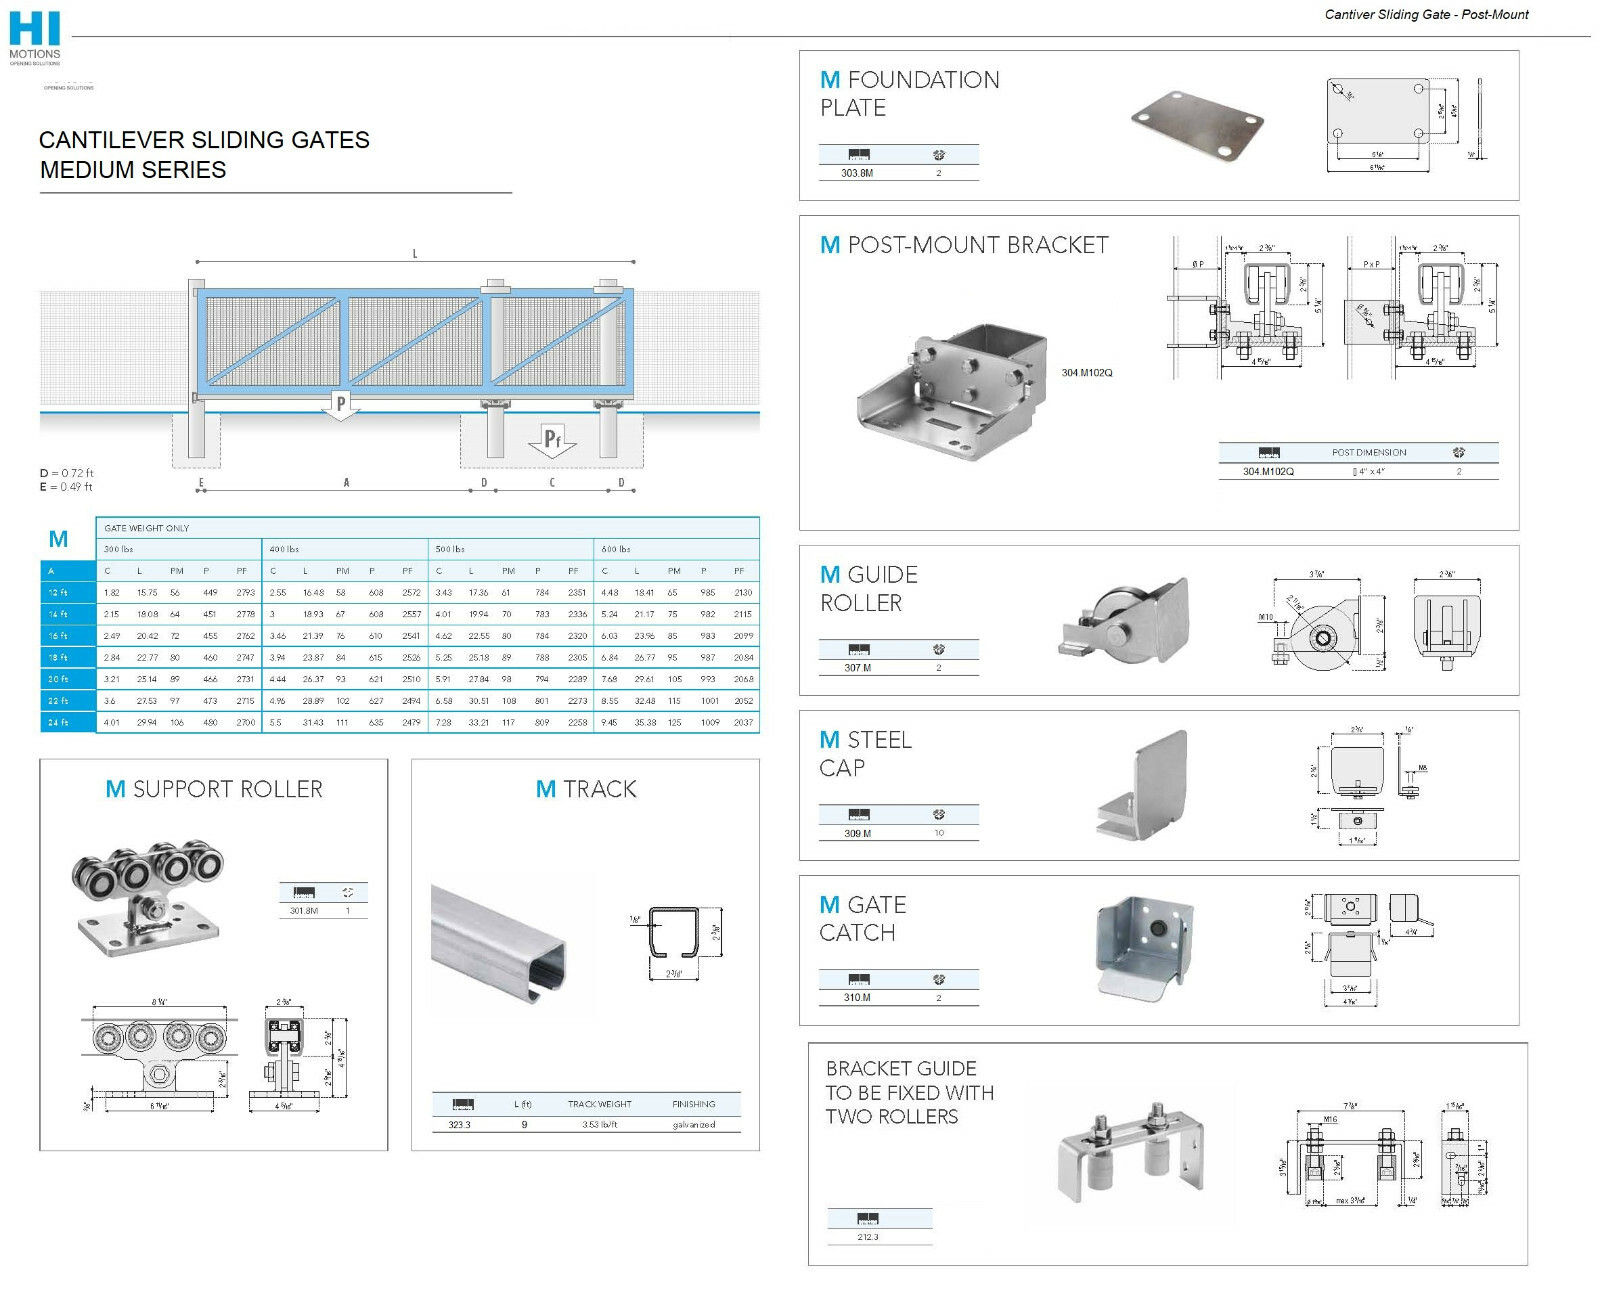Select the GATE WEIGHT ONLY table header
The width and height of the screenshot is (1600, 1313).
click(145, 528)
